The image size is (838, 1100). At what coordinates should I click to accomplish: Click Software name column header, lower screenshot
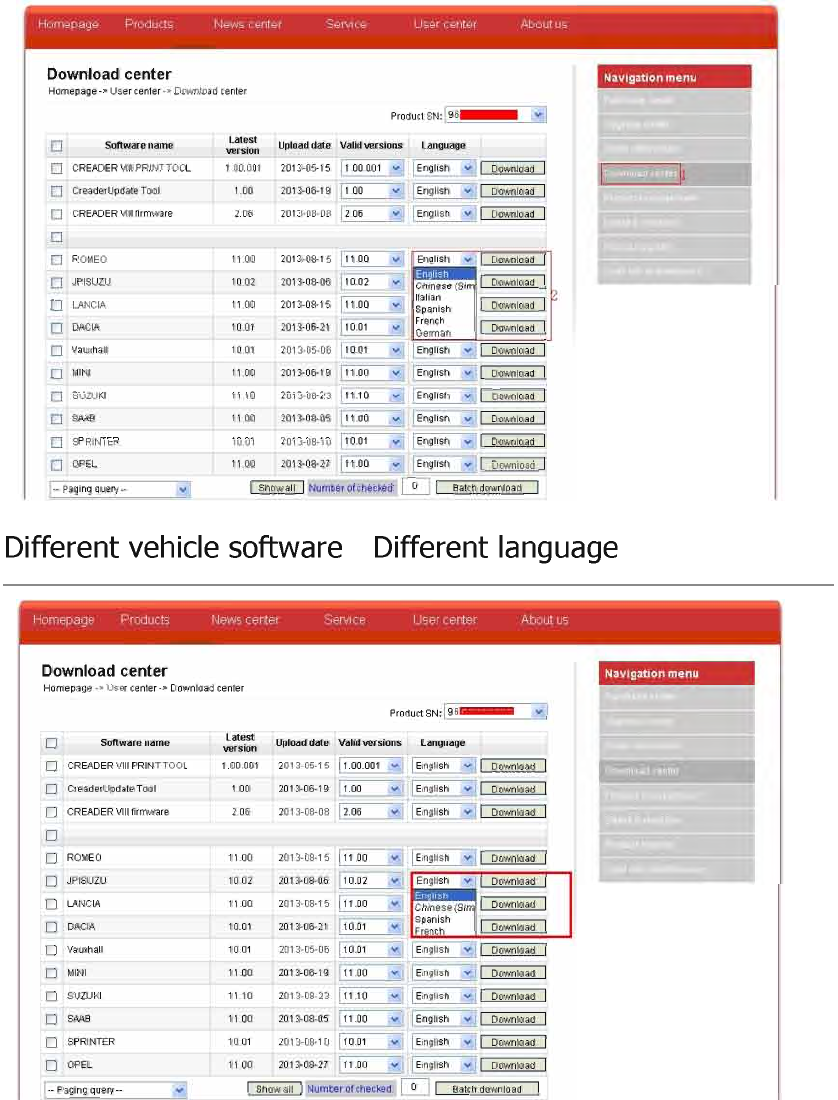point(135,743)
